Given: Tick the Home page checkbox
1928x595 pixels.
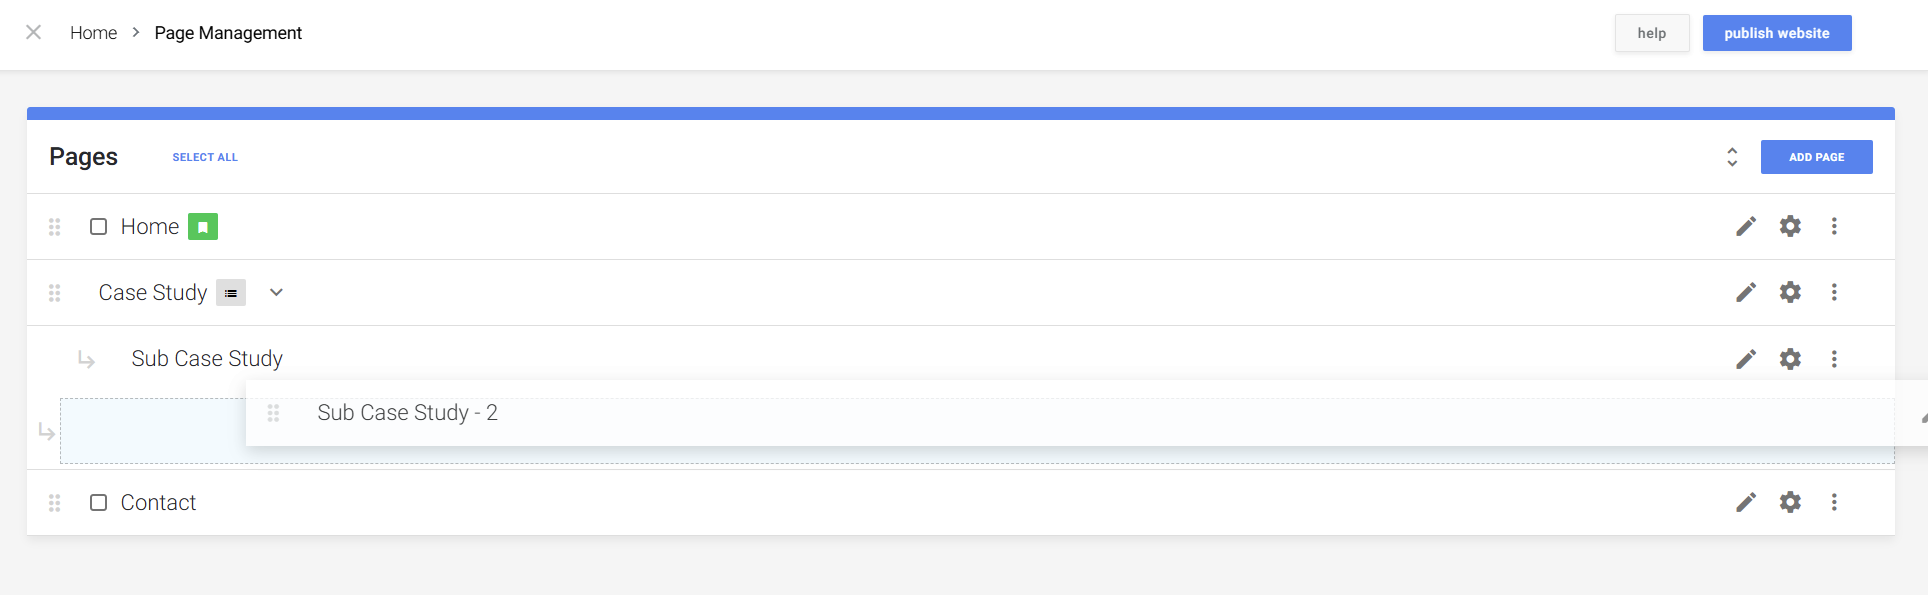Looking at the screenshot, I should (x=99, y=227).
